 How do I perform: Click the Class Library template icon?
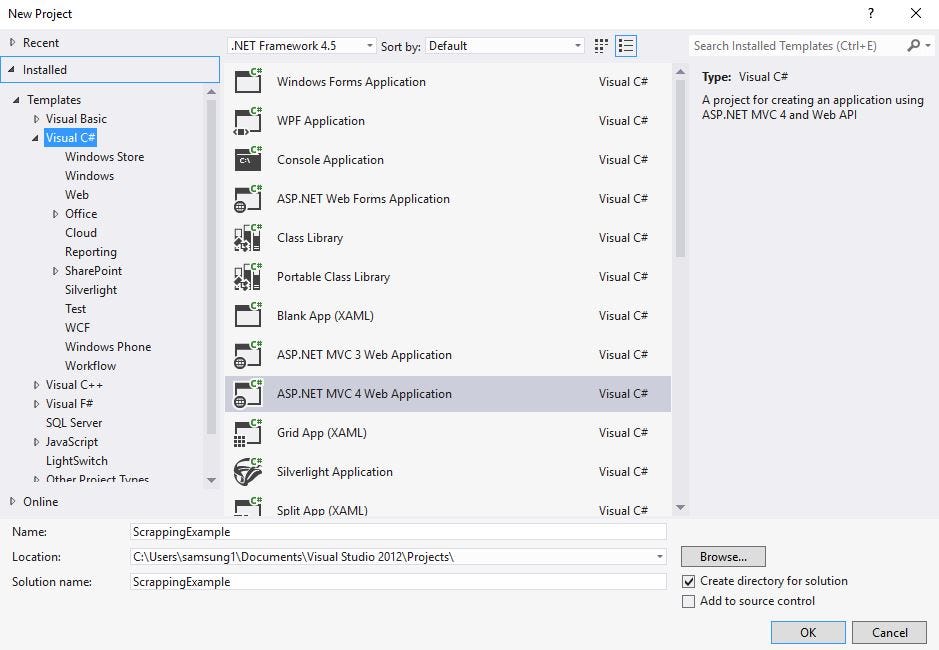point(248,237)
